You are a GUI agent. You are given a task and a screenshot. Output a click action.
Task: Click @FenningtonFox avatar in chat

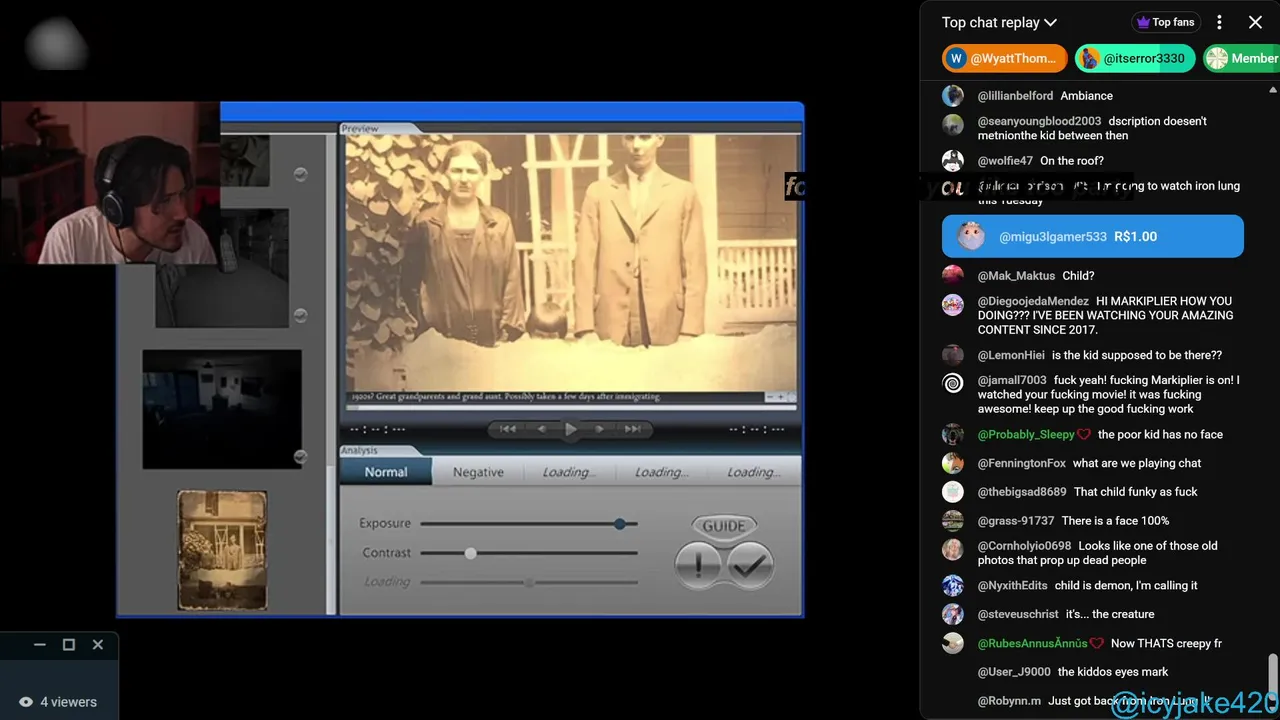[x=953, y=463]
